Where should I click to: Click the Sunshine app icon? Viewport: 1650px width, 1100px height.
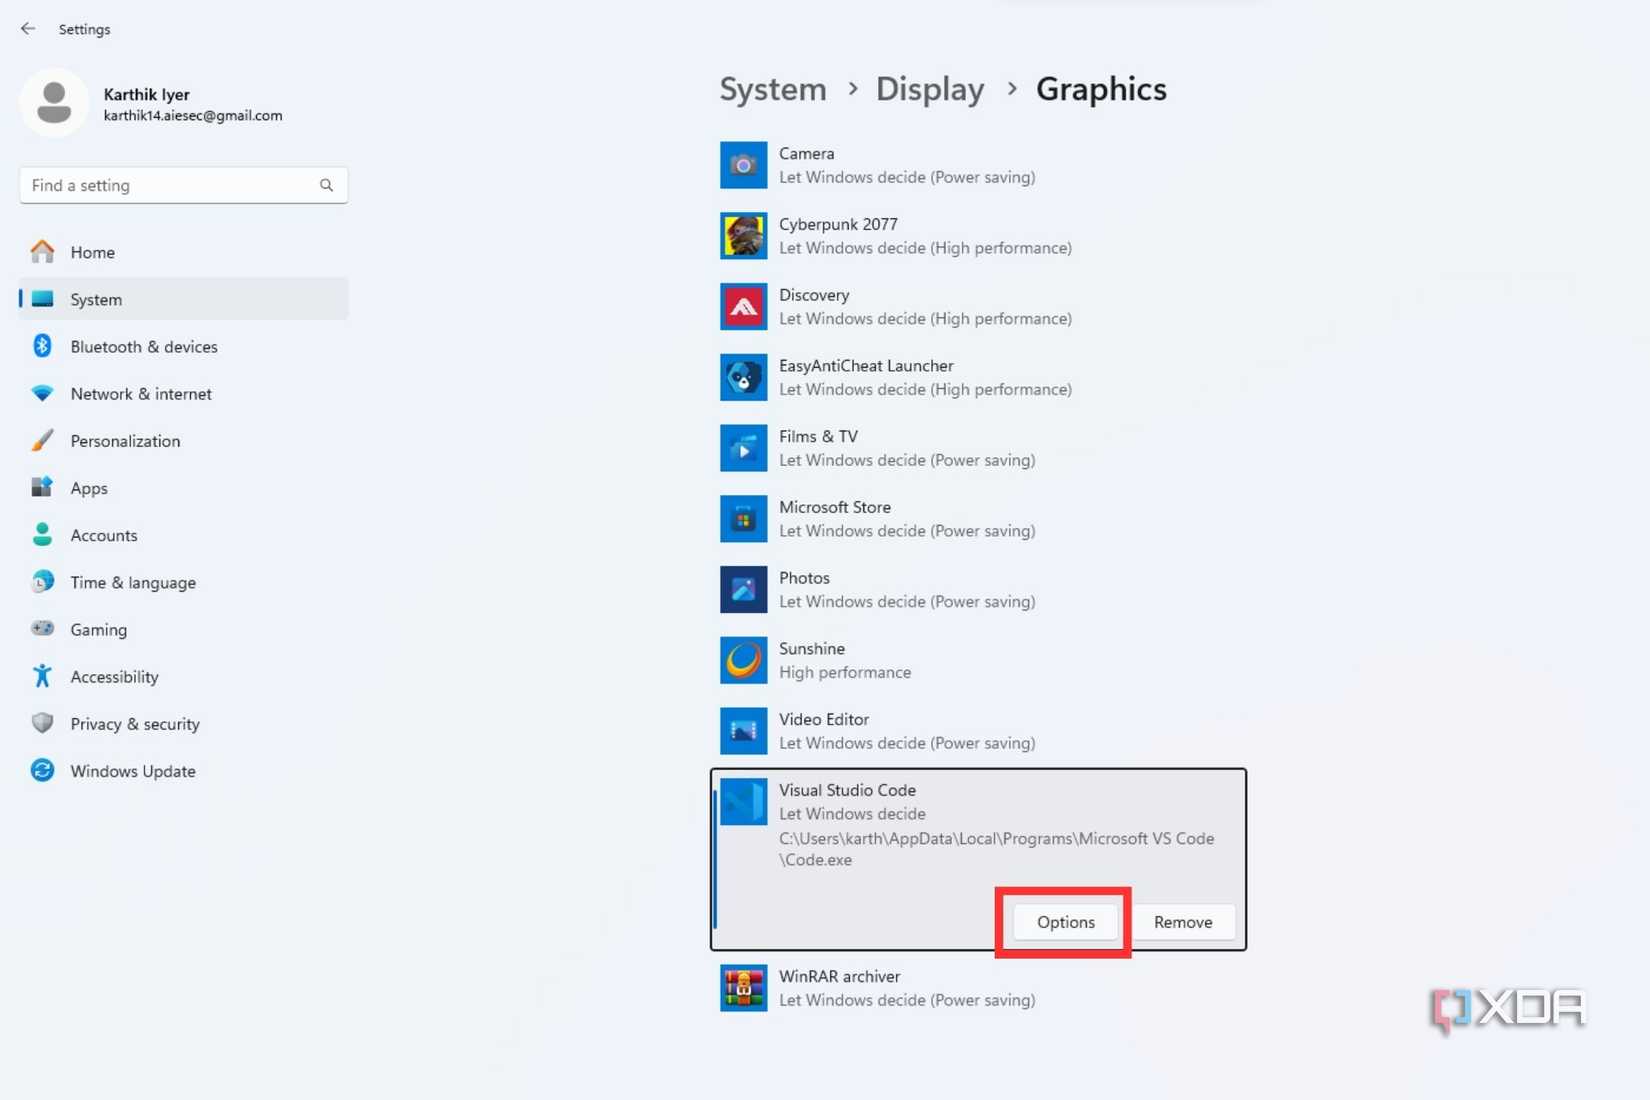[x=743, y=660]
